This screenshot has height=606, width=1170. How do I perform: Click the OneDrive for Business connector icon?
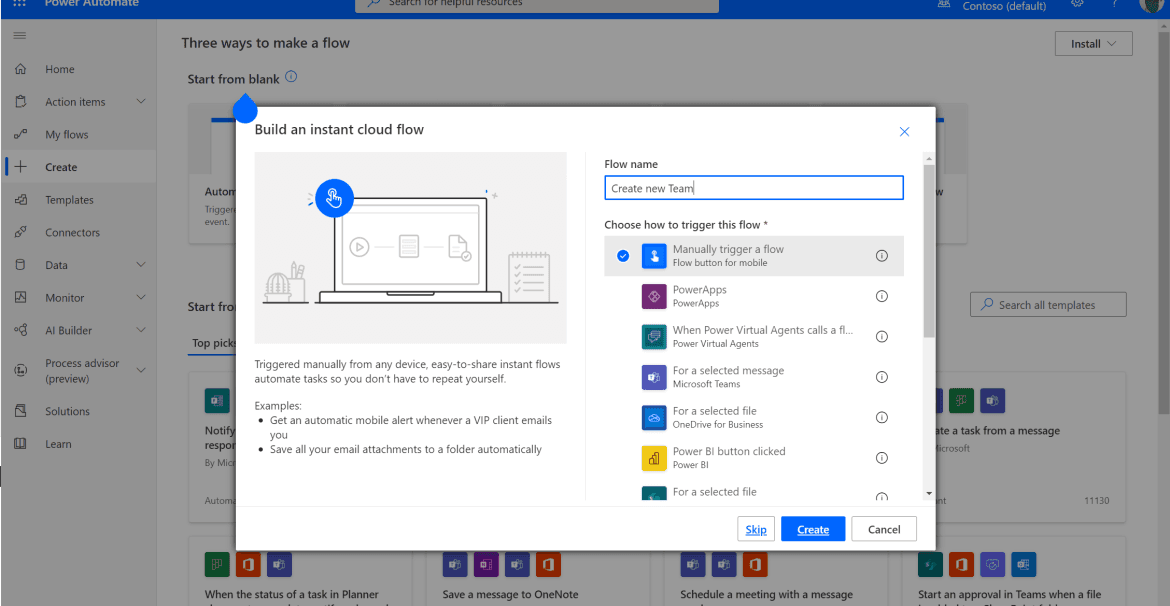tap(654, 417)
